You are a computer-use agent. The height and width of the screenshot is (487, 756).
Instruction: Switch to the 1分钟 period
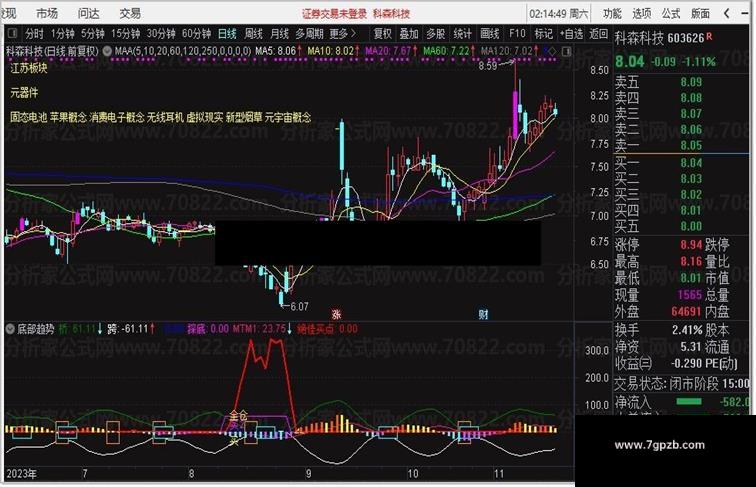pos(63,34)
